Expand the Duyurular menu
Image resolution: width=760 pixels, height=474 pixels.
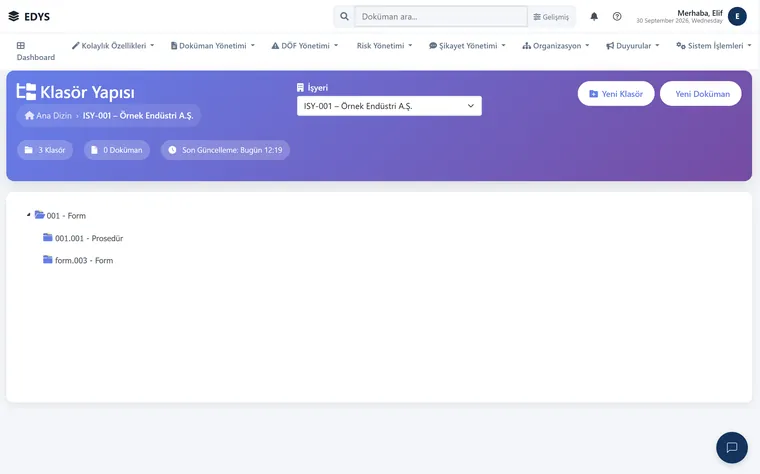633,46
